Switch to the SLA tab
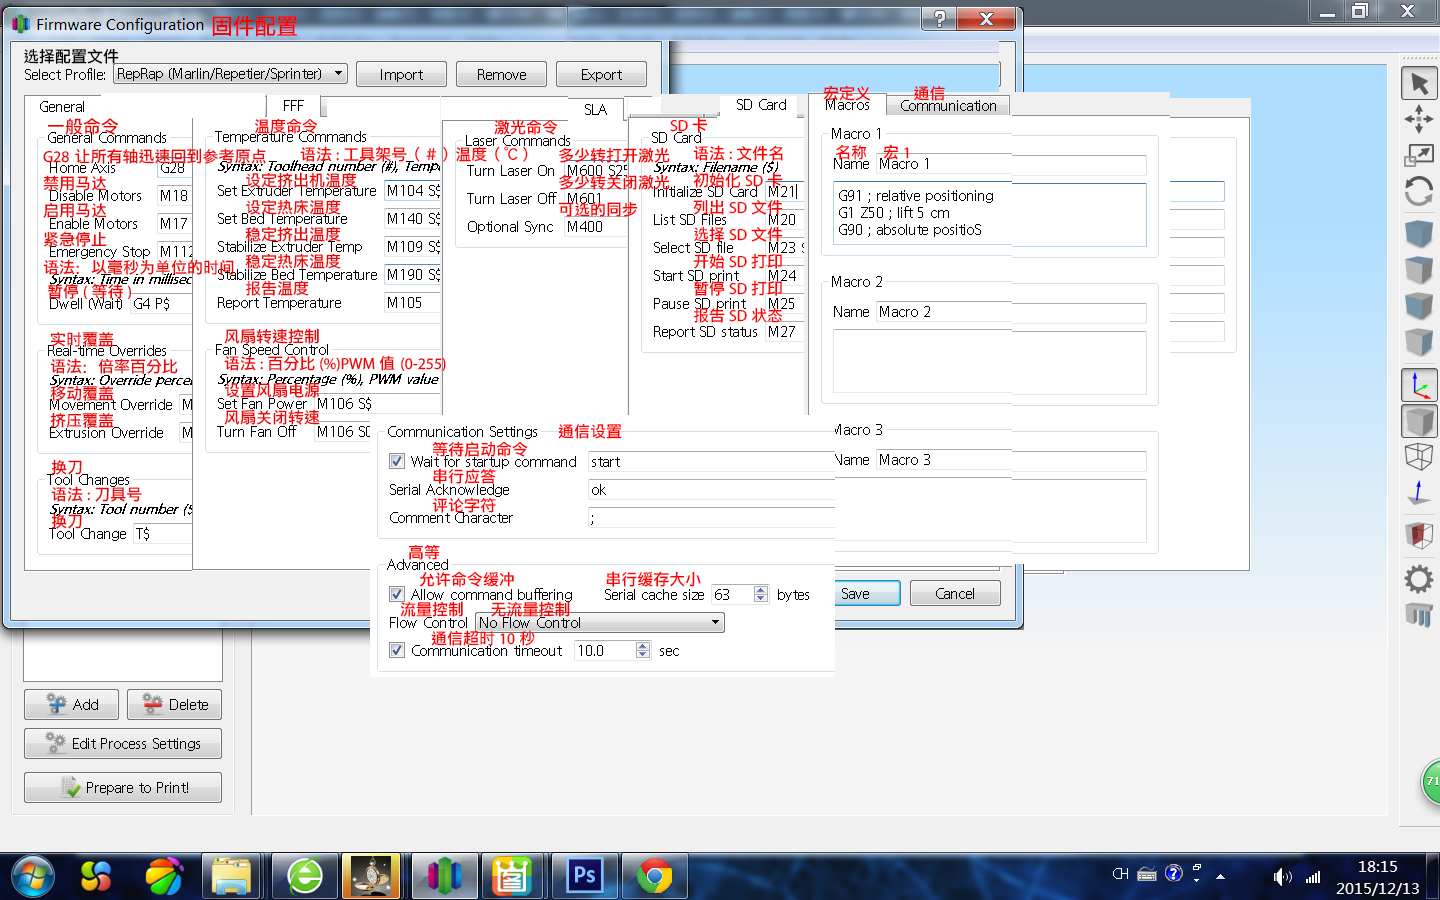 (595, 109)
